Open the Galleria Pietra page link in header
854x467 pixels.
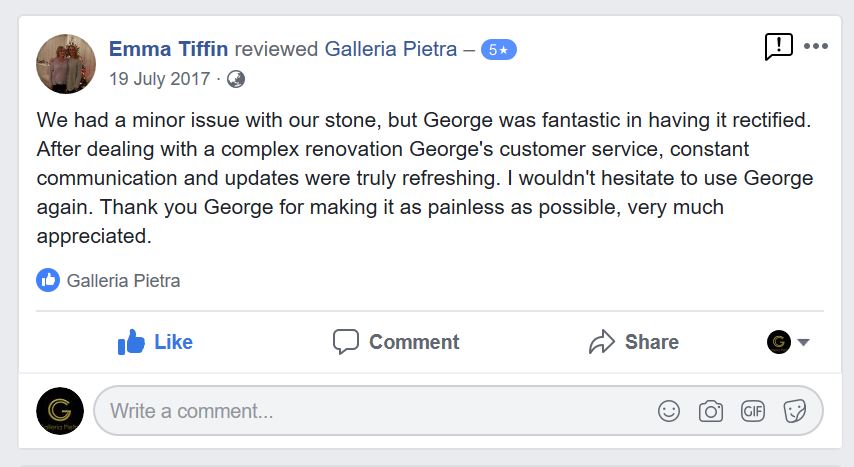391,49
